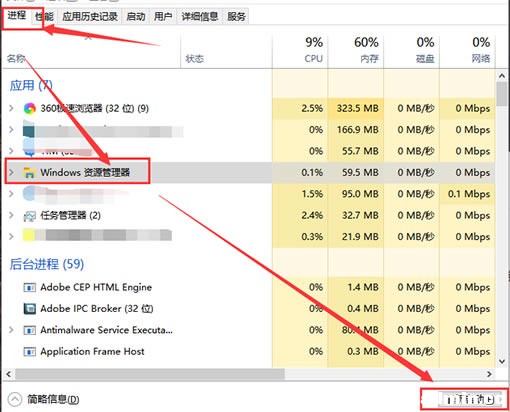Collapse details via 简略信息 arrow icon

(14, 399)
